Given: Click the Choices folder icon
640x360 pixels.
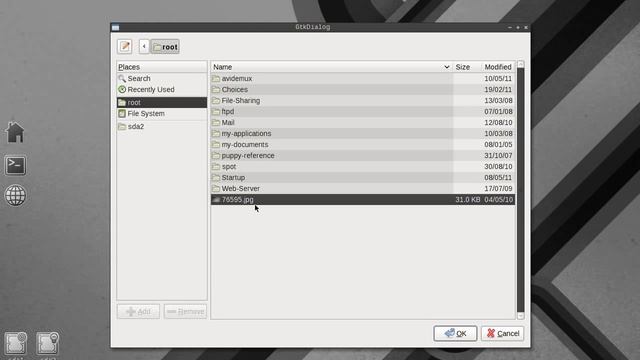Looking at the screenshot, I should click(216, 89).
